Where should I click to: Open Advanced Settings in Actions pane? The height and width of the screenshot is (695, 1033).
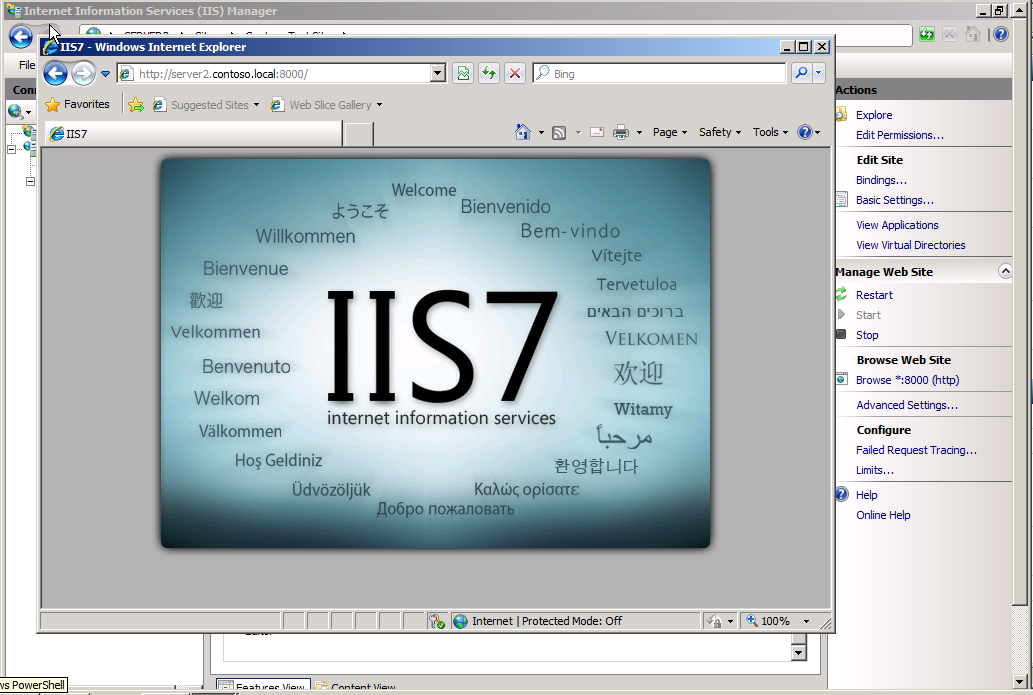(907, 405)
